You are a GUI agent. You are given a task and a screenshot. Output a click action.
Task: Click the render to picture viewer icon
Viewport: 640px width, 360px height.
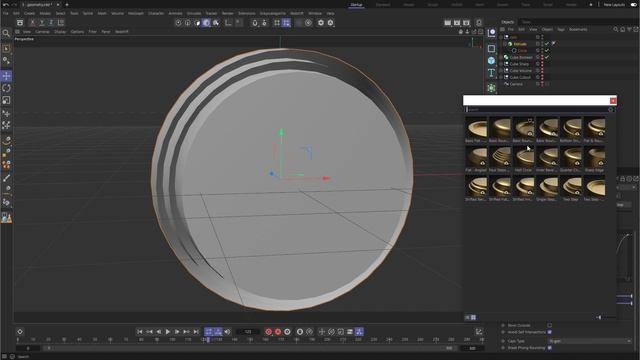[x=457, y=23]
